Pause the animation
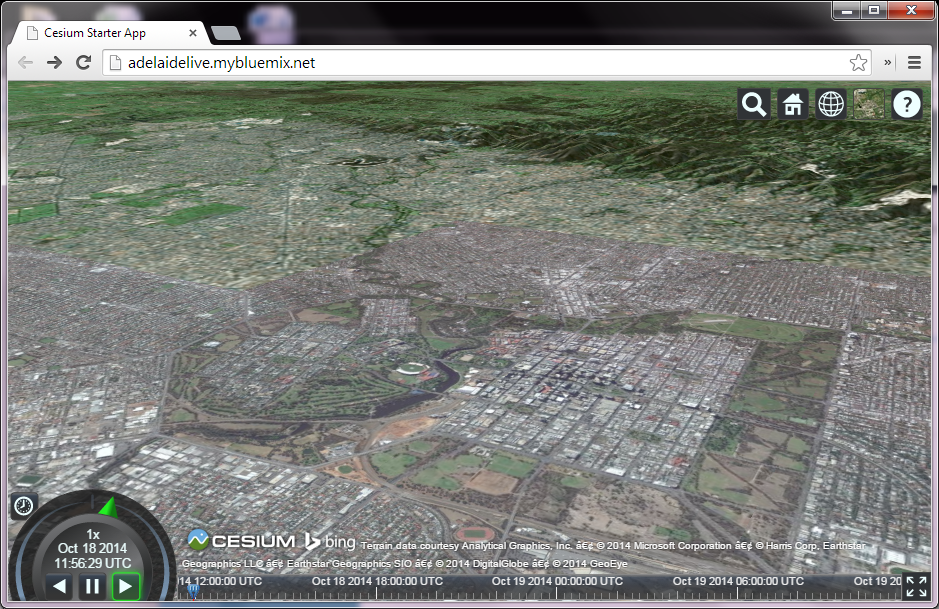This screenshot has height=609, width=939. point(92,586)
